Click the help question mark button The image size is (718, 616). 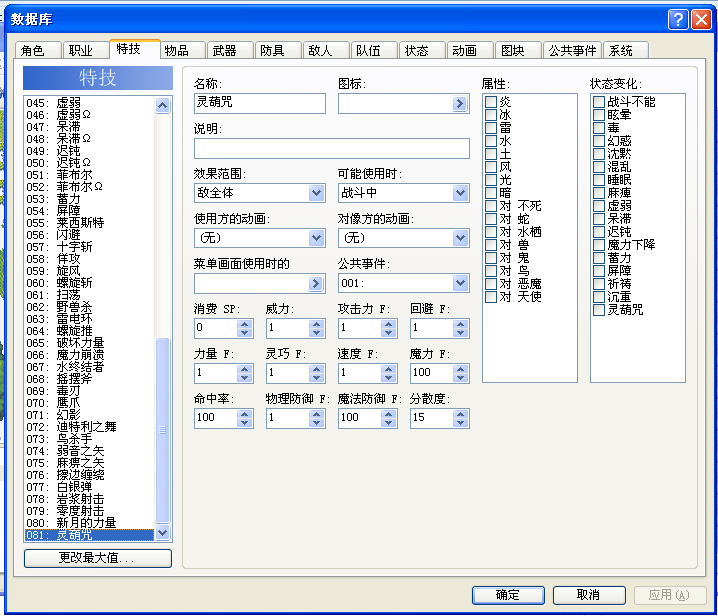678,20
